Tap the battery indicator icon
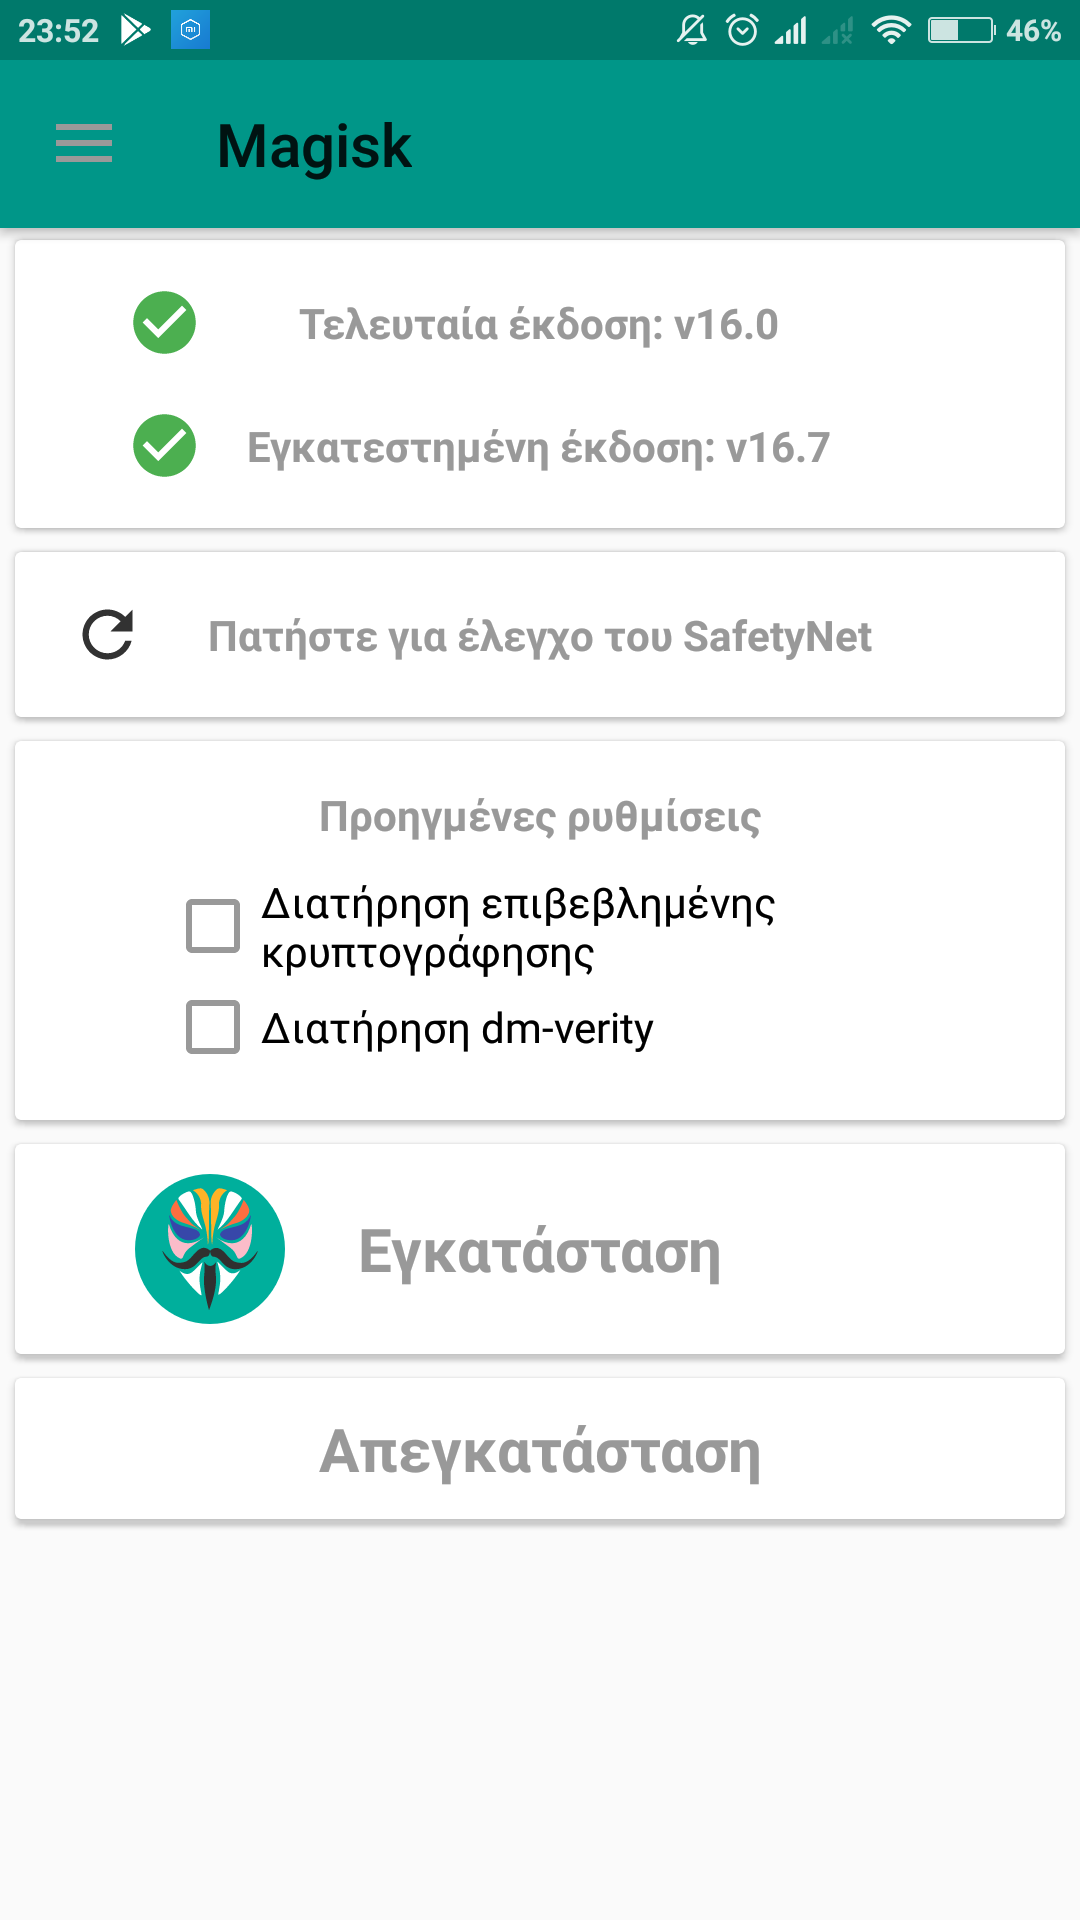The image size is (1080, 1920). (960, 30)
